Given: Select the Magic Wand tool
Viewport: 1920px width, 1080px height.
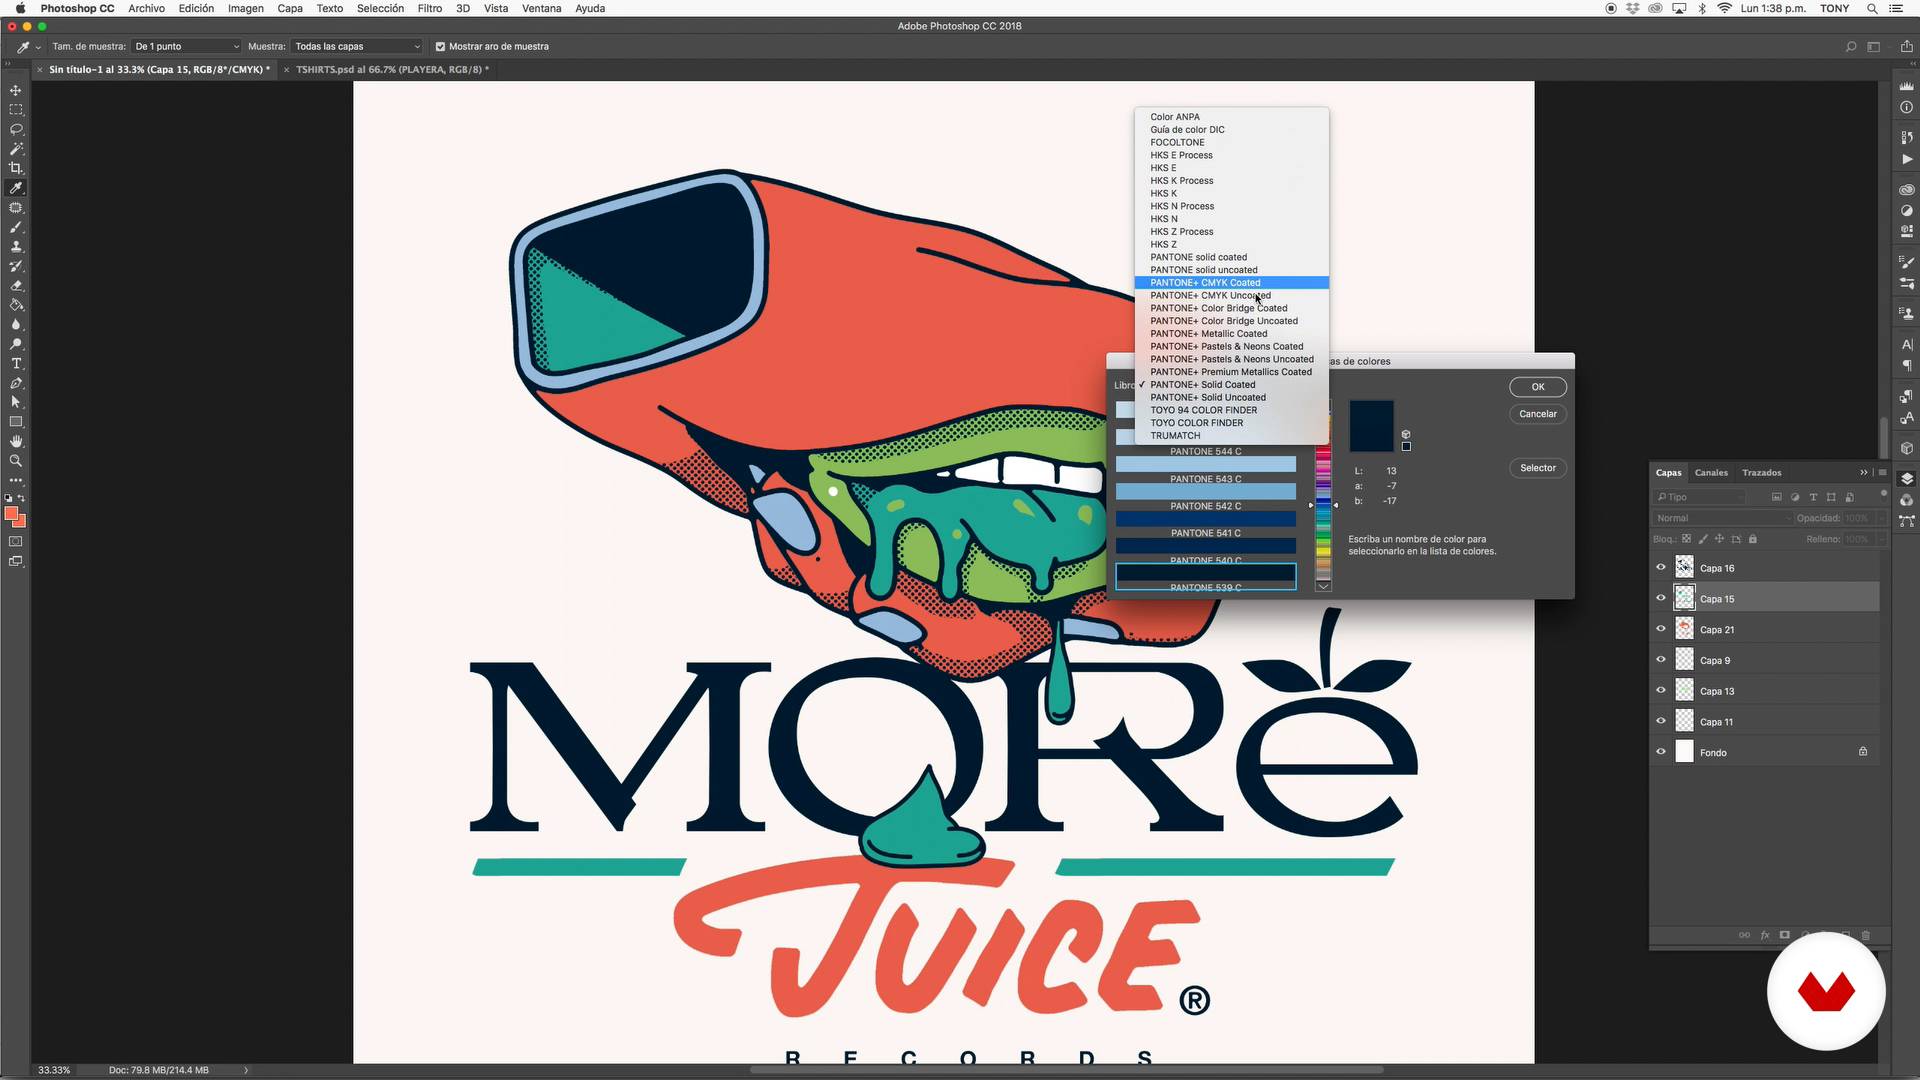Looking at the screenshot, I should tap(16, 149).
